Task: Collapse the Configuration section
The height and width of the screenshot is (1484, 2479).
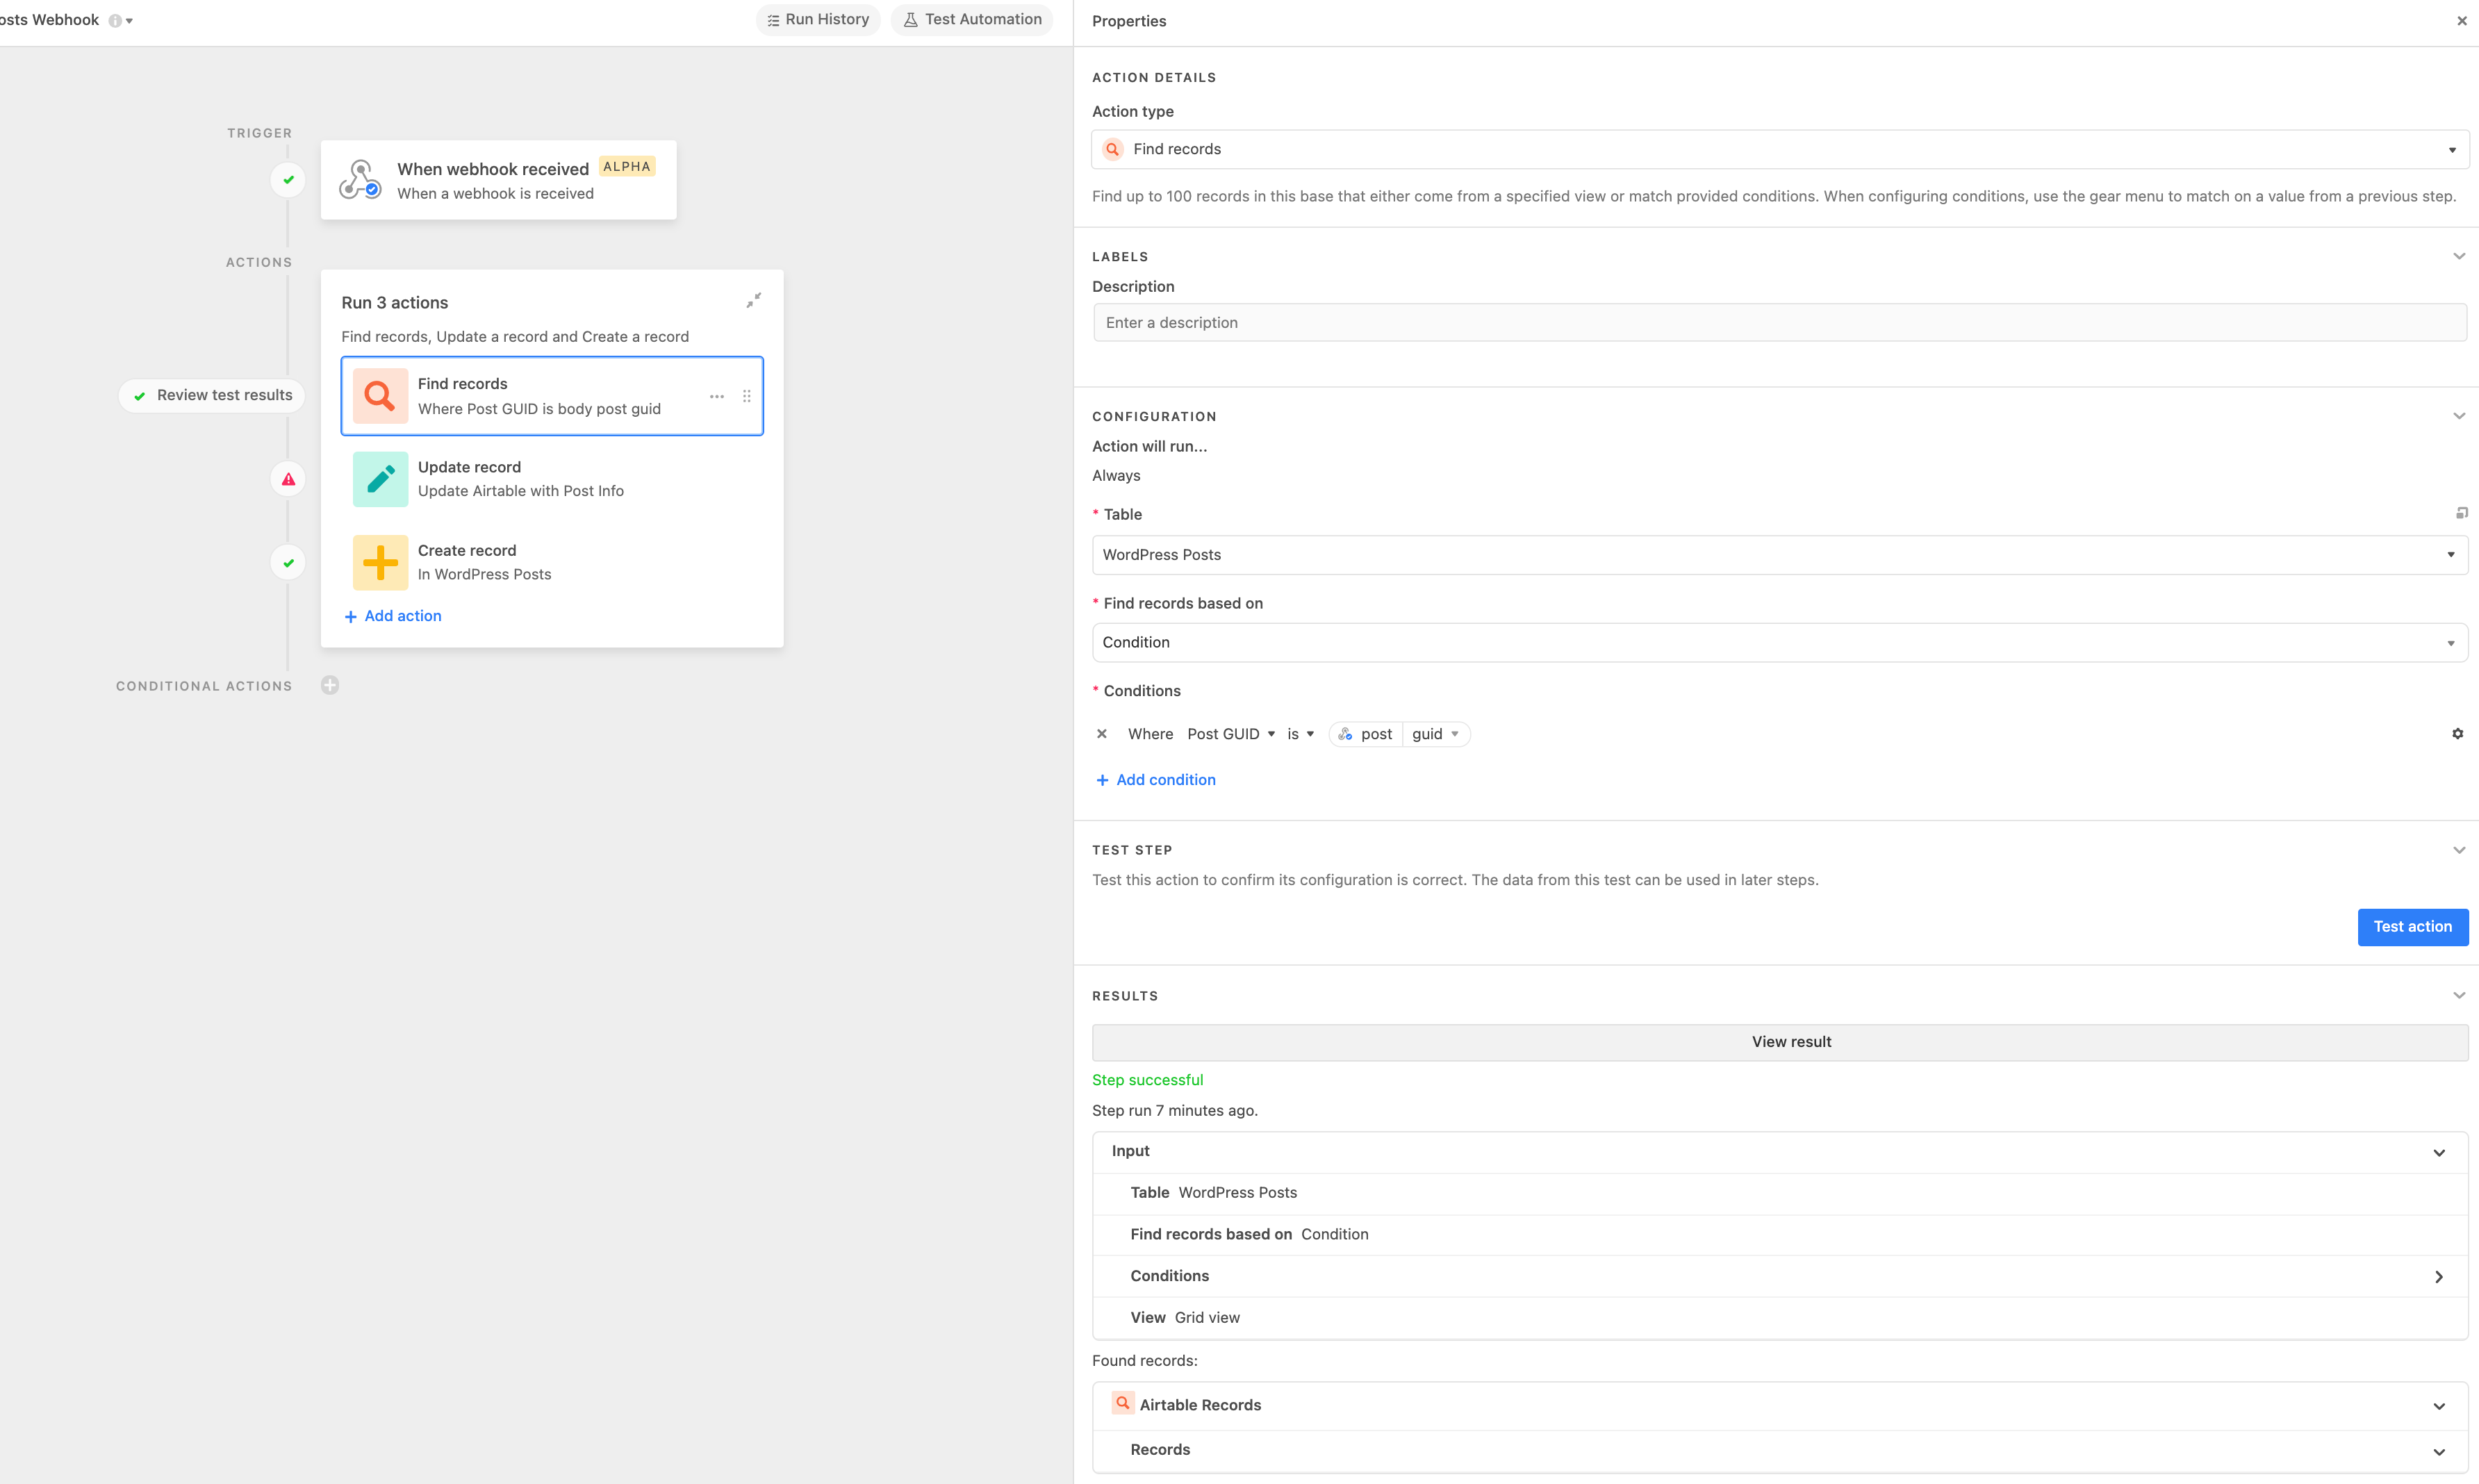Action: tap(2458, 416)
